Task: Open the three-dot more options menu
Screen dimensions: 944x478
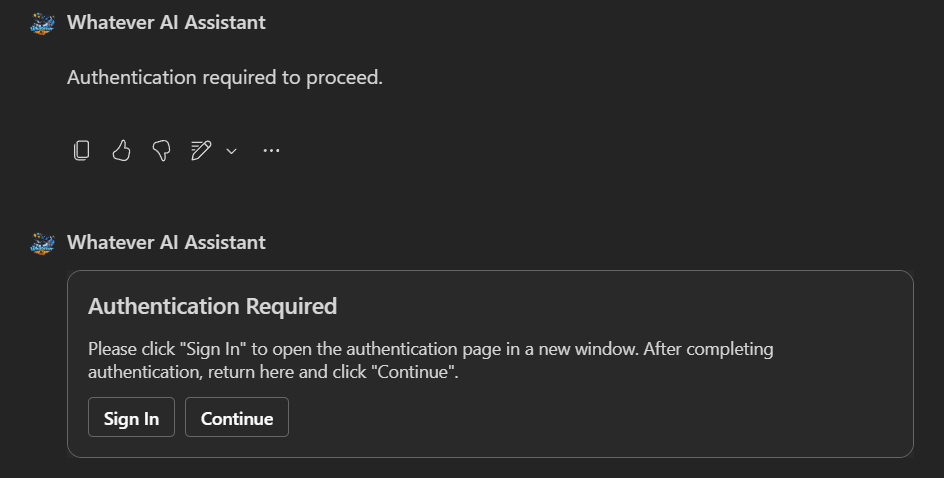Action: [271, 150]
